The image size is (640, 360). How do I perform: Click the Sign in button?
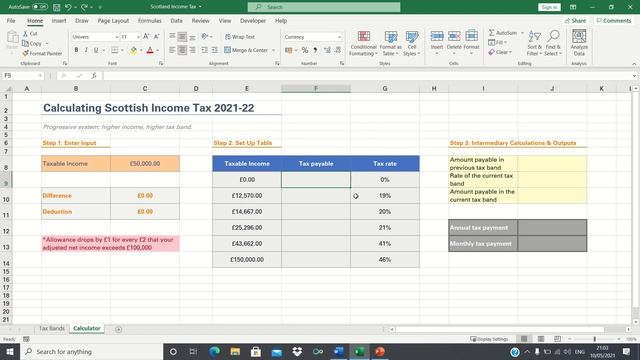click(x=549, y=7)
